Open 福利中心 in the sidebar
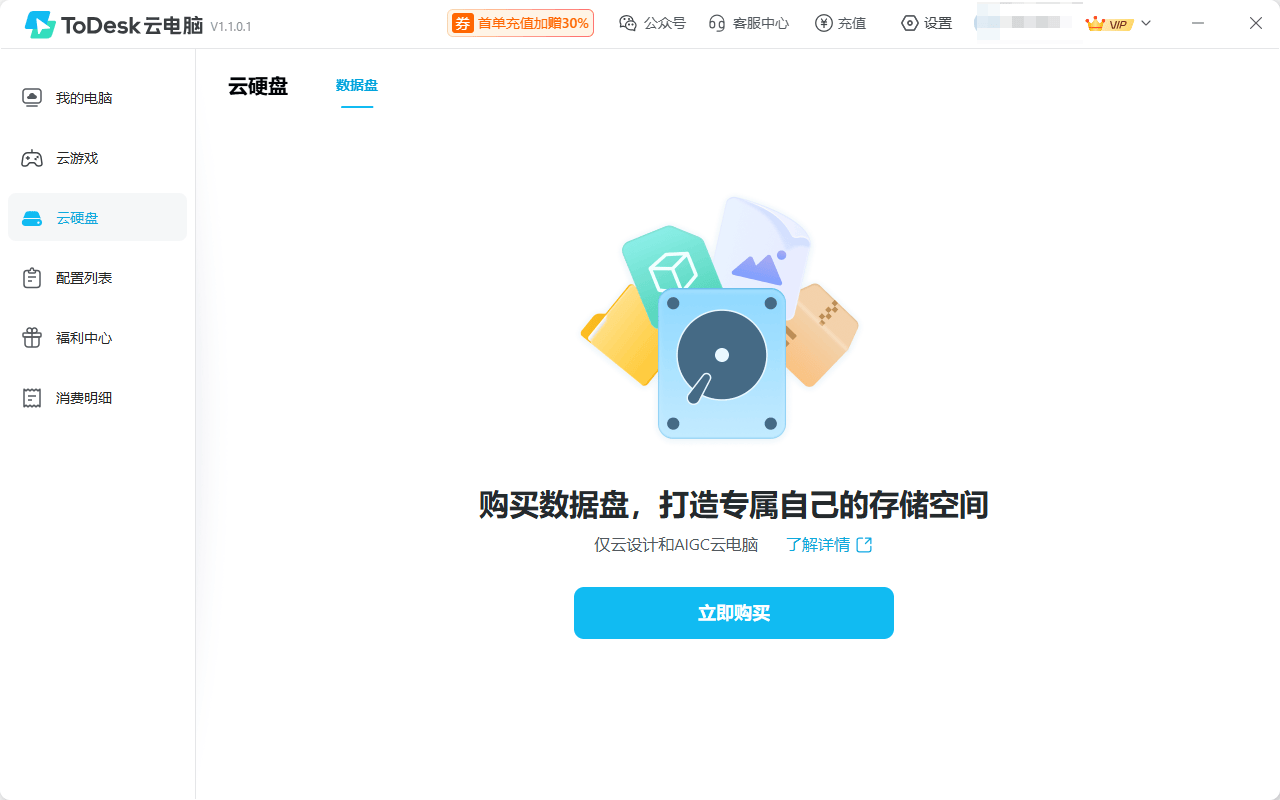The width and height of the screenshot is (1280, 800). point(97,338)
